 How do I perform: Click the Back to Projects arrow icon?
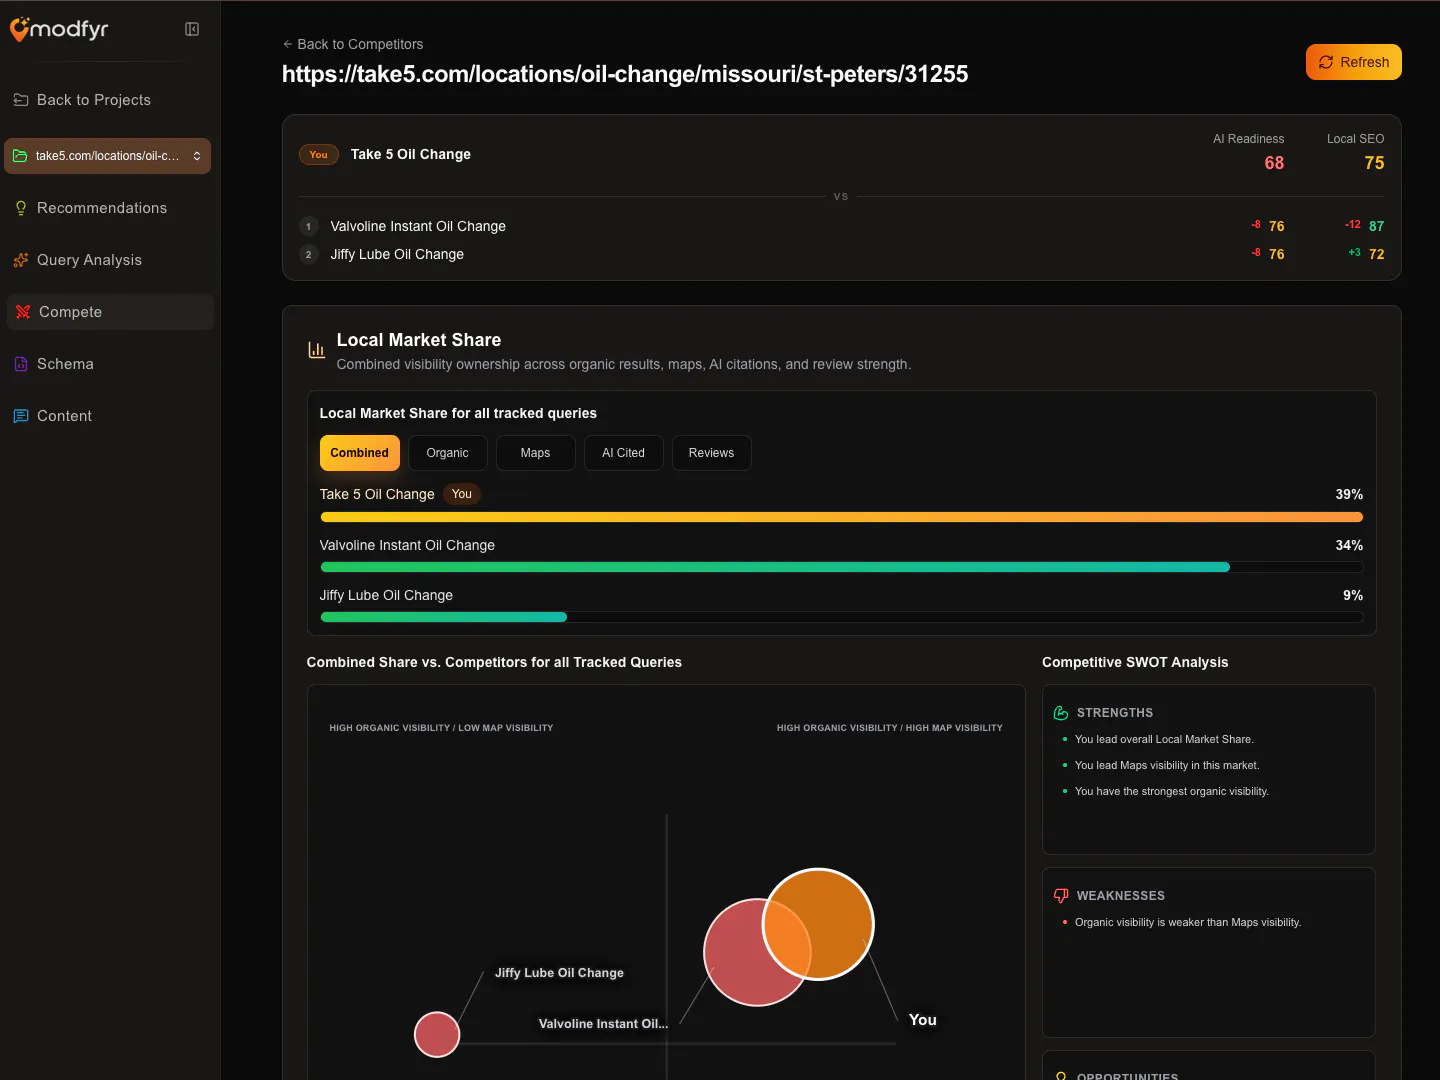21,100
